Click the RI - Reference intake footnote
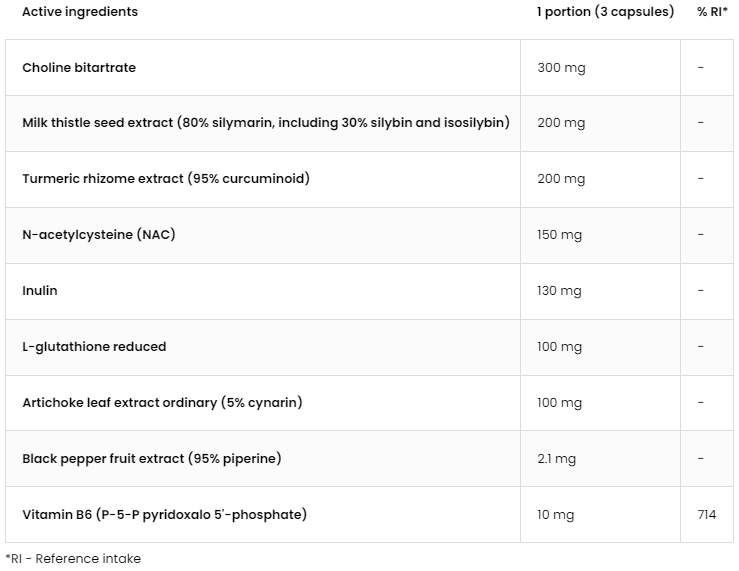Viewport: 739px width, 571px height. click(x=73, y=559)
